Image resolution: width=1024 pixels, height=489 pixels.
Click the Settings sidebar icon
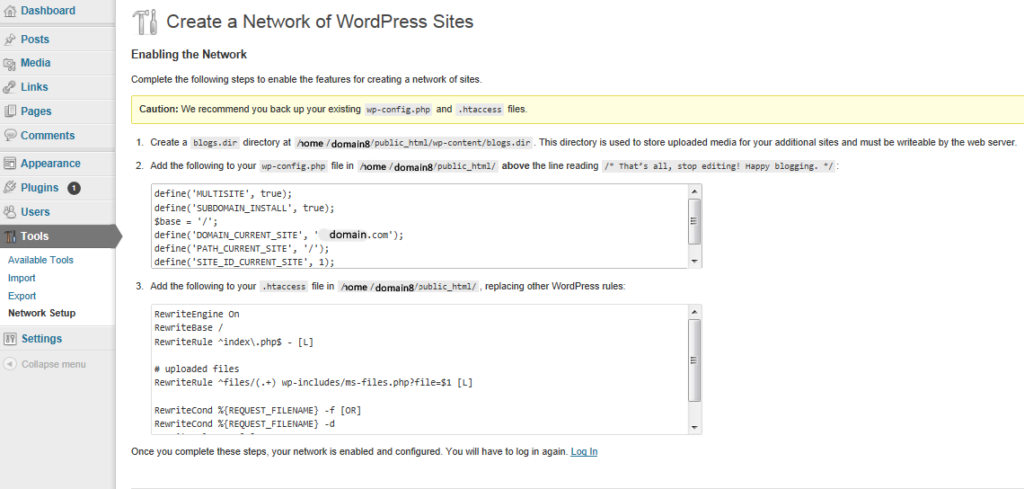9,339
